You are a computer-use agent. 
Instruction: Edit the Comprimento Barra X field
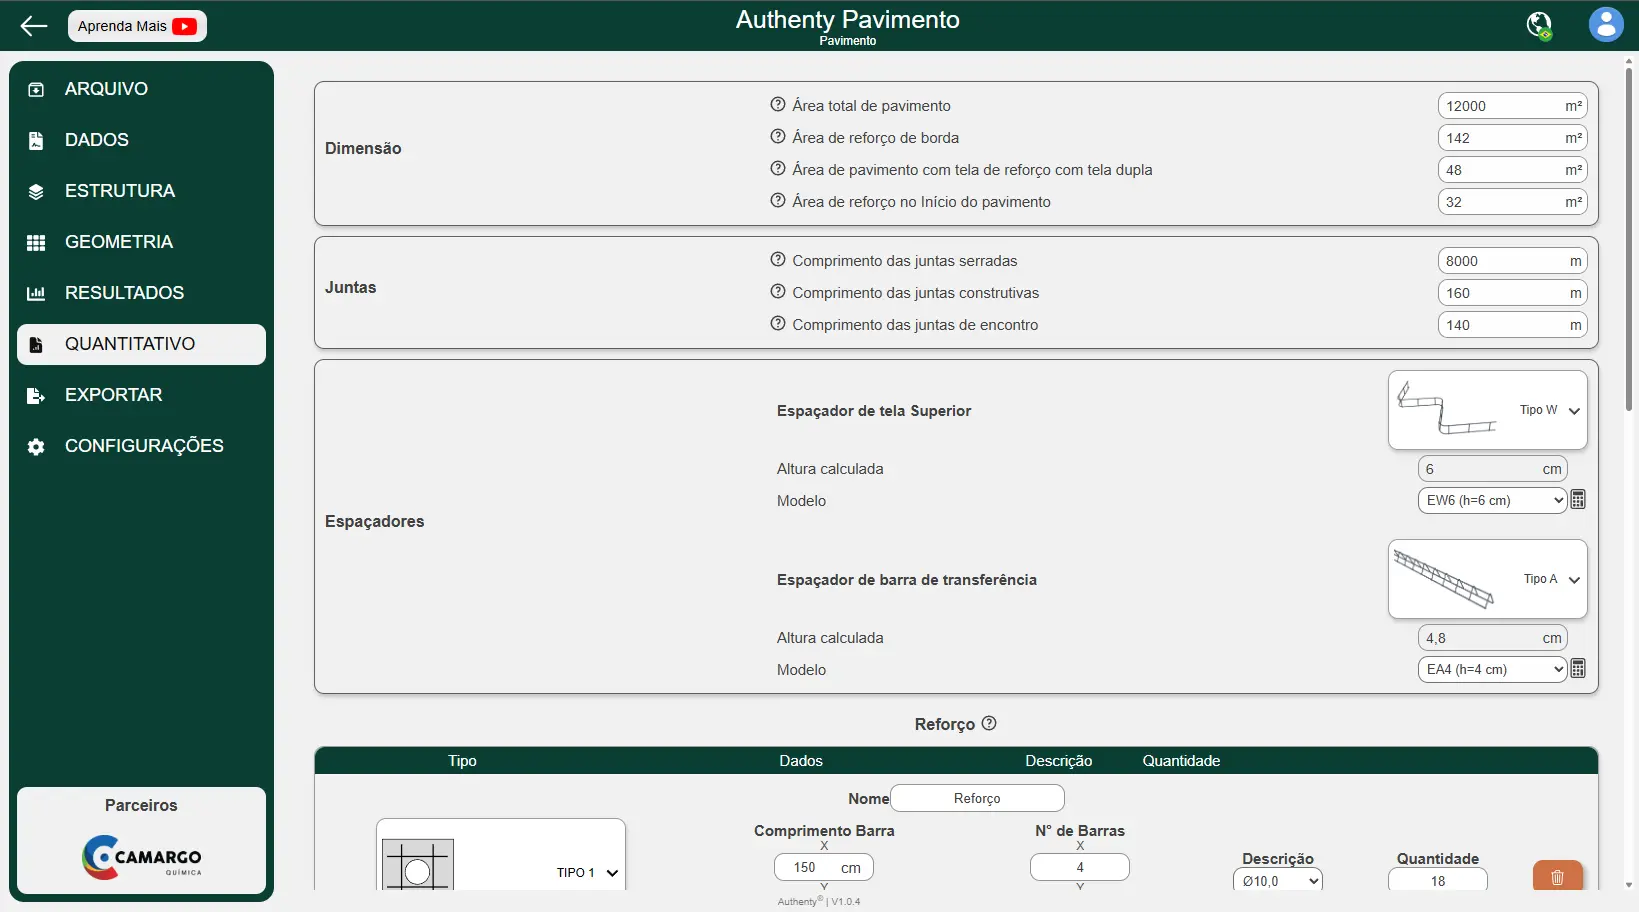pos(824,867)
